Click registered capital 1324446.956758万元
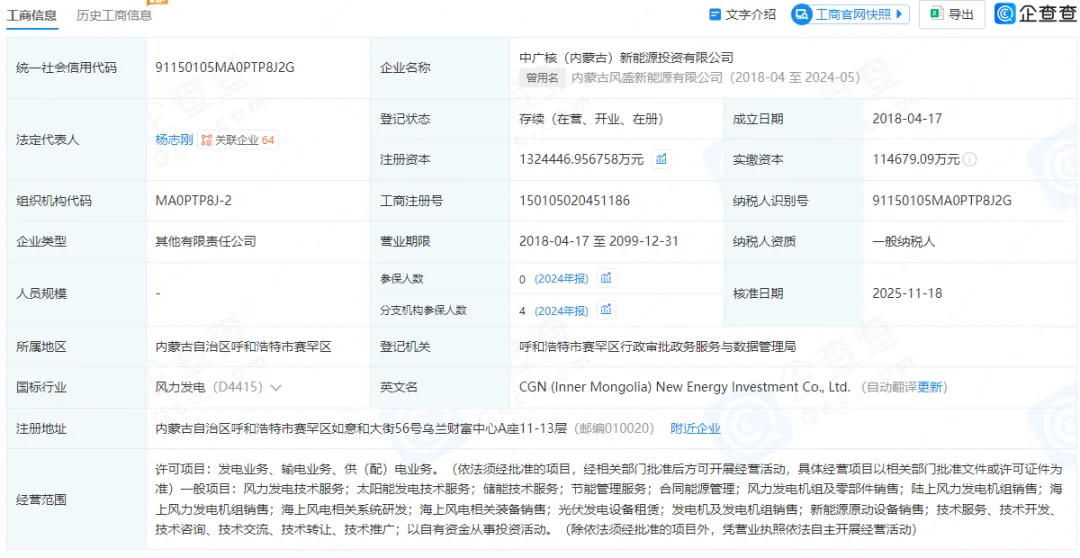1080x558 pixels. click(581, 160)
